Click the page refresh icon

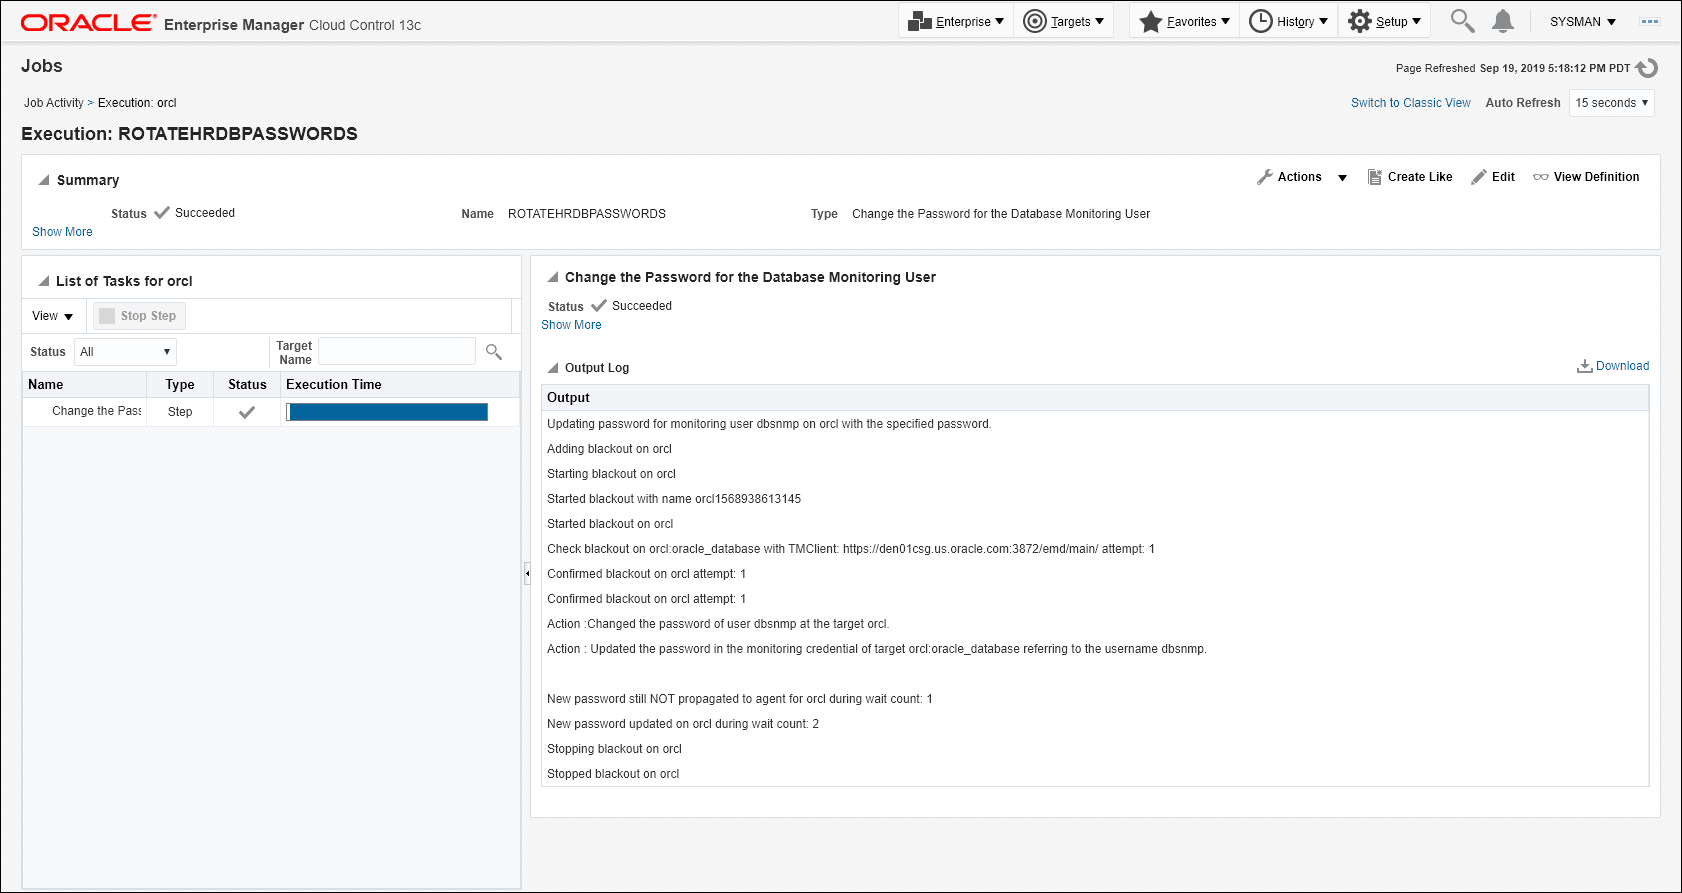[x=1647, y=68]
